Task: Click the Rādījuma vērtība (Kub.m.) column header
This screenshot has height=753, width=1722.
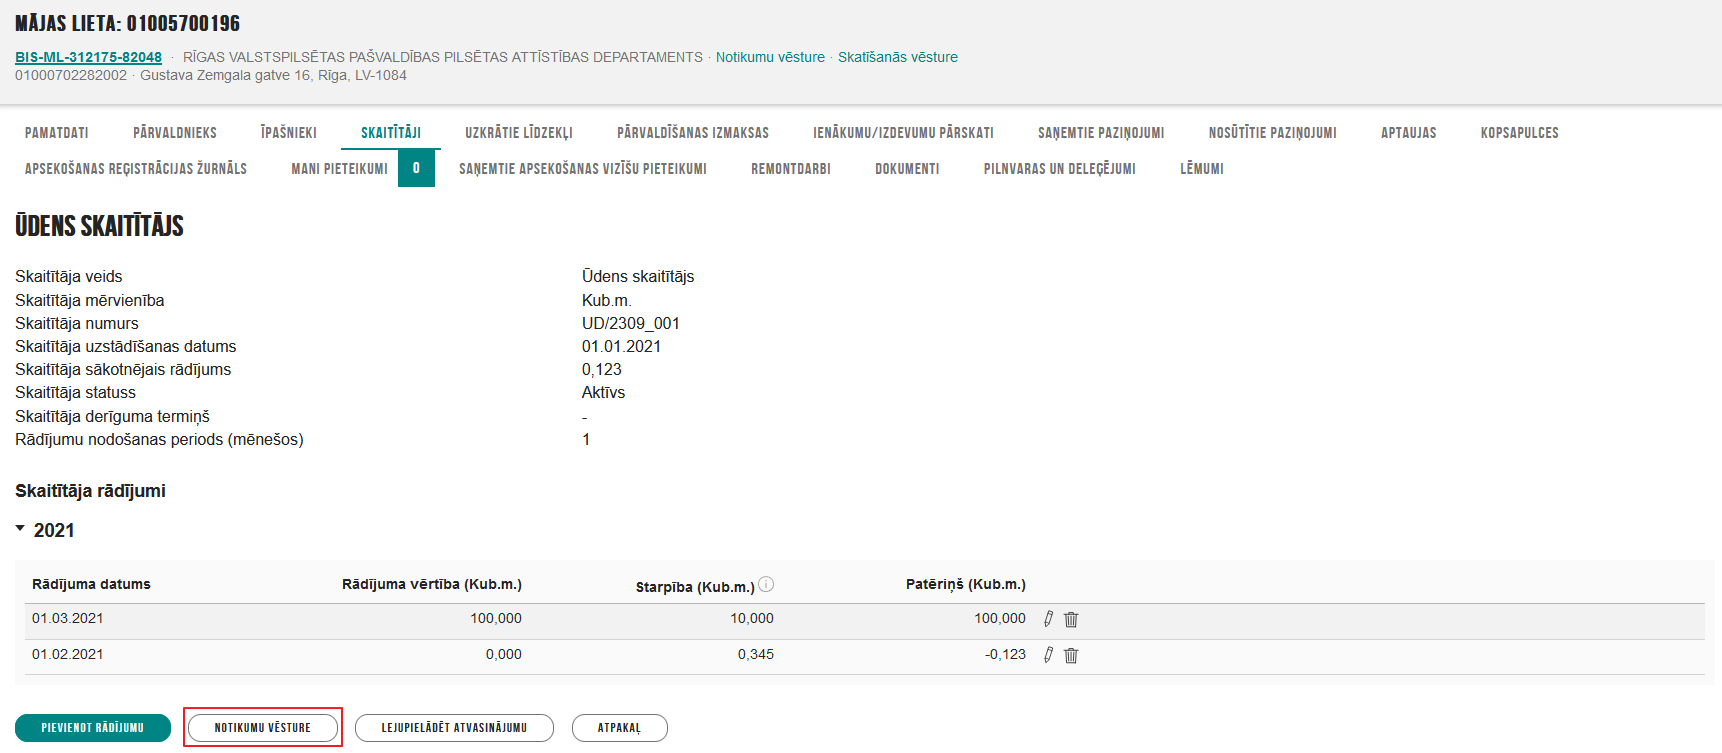Action: (432, 584)
